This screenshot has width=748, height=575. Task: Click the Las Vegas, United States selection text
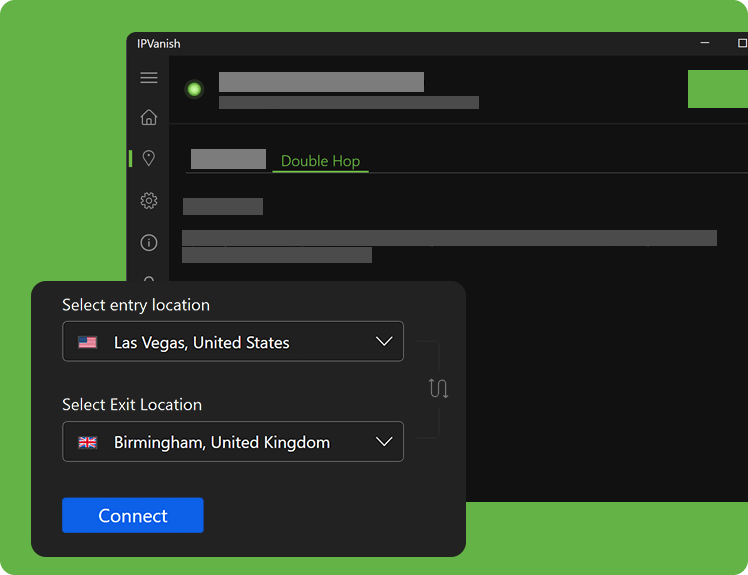[x=201, y=342]
